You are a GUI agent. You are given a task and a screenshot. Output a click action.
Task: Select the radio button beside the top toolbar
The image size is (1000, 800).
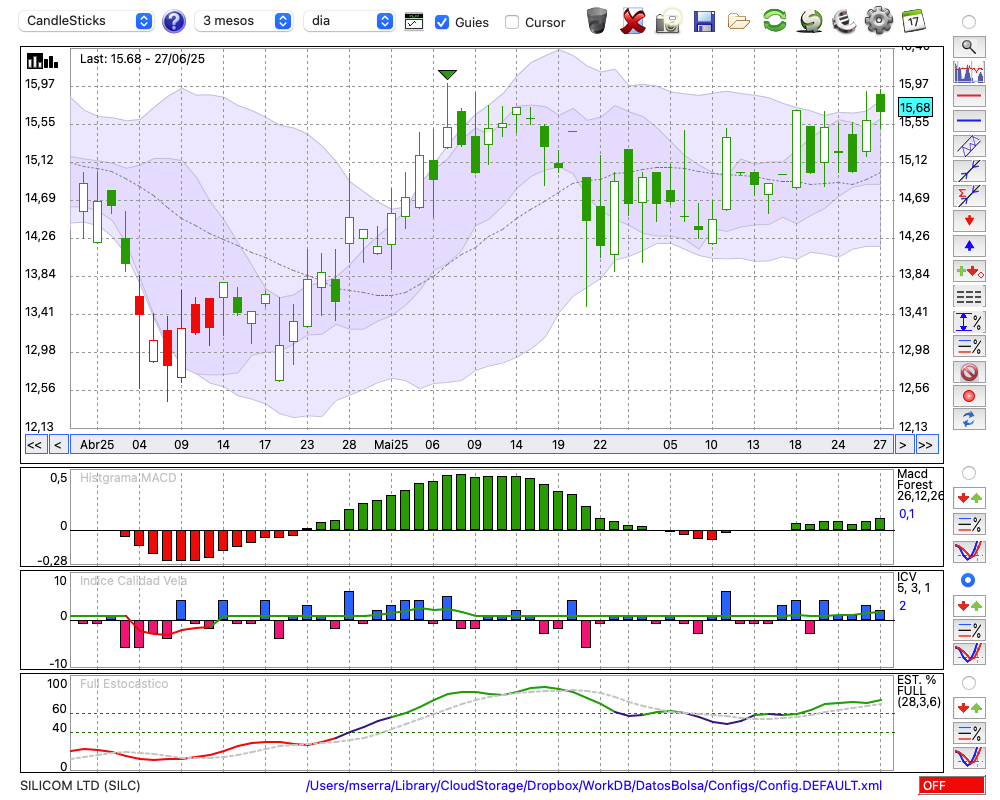pyautogui.click(x=969, y=22)
